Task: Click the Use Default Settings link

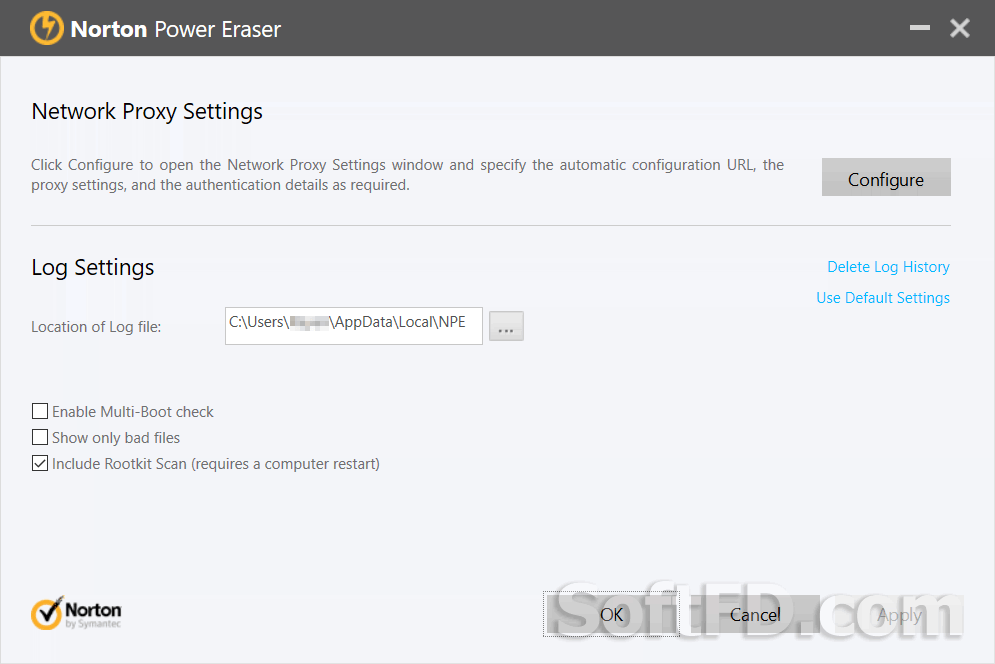Action: point(883,298)
